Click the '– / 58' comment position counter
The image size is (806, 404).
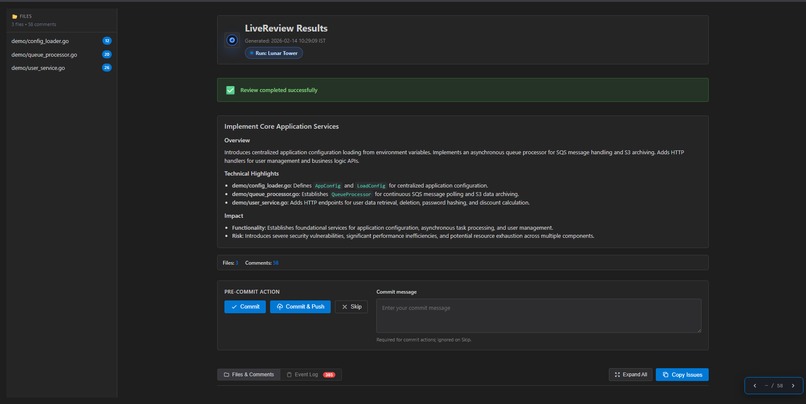[x=774, y=385]
